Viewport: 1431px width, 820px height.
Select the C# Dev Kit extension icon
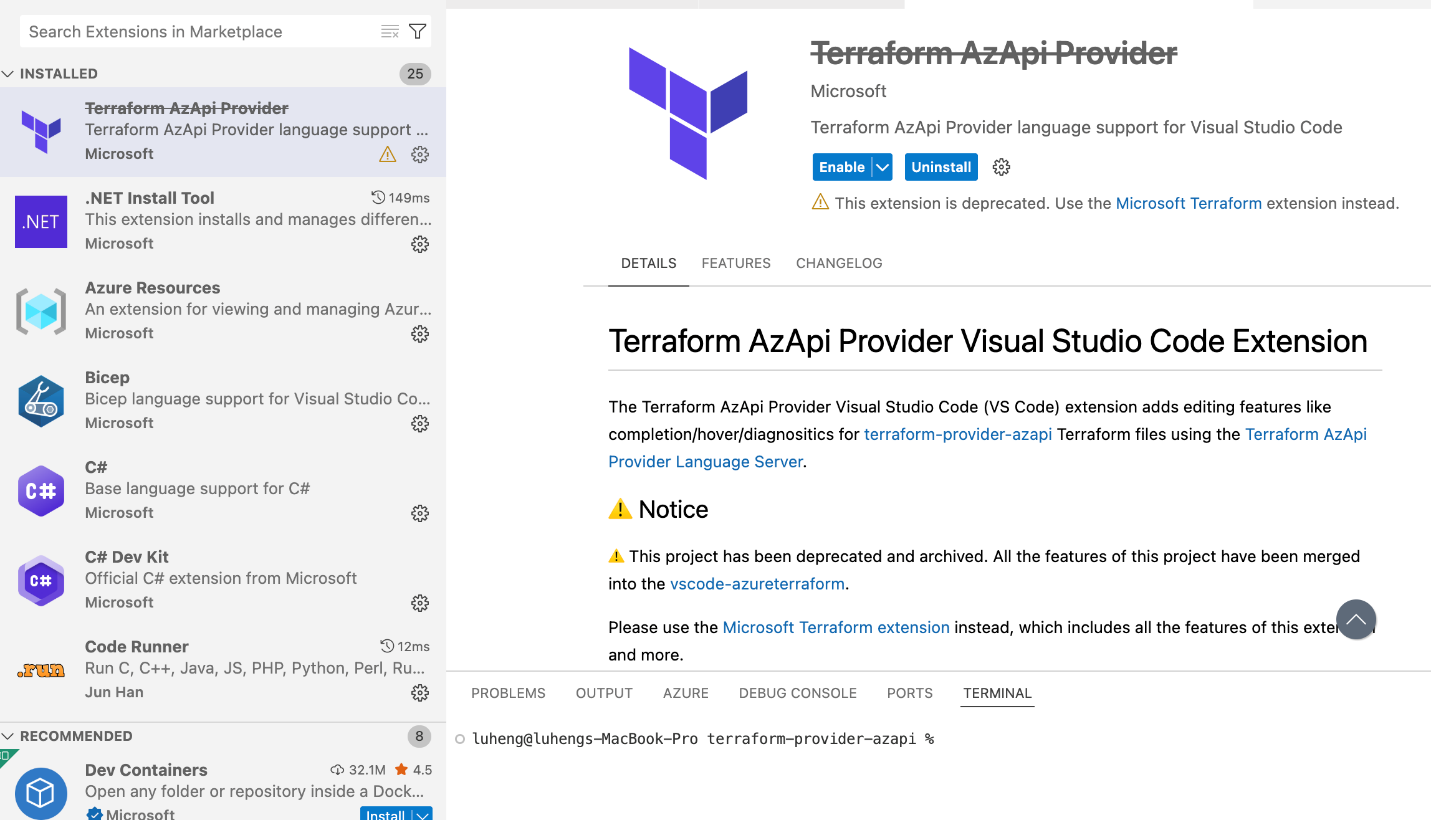[40, 580]
